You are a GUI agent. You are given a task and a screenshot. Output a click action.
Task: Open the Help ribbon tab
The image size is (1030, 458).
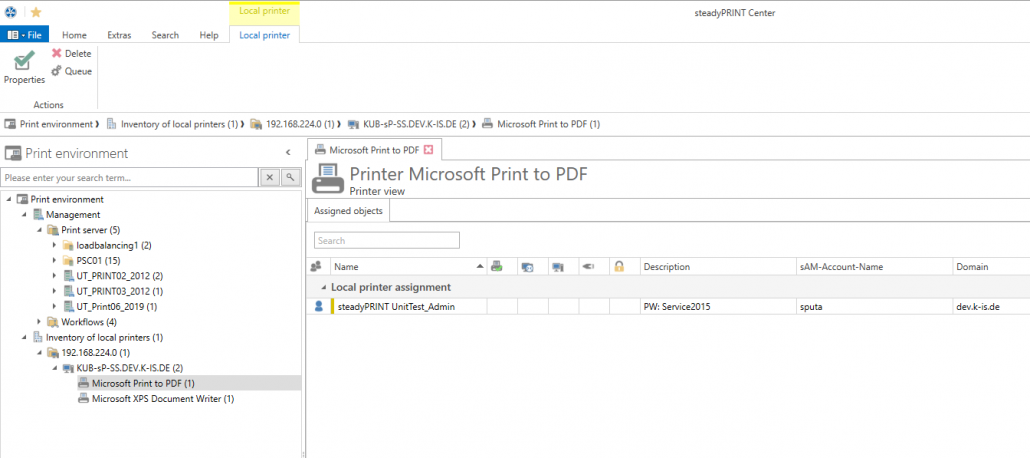(x=209, y=35)
